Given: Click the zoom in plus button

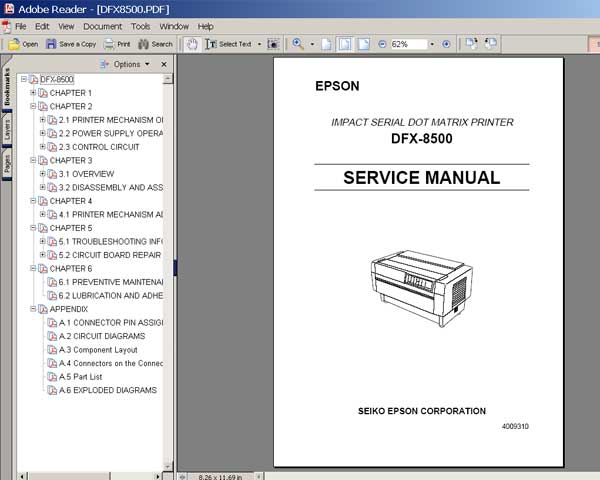Looking at the screenshot, I should pyautogui.click(x=446, y=44).
